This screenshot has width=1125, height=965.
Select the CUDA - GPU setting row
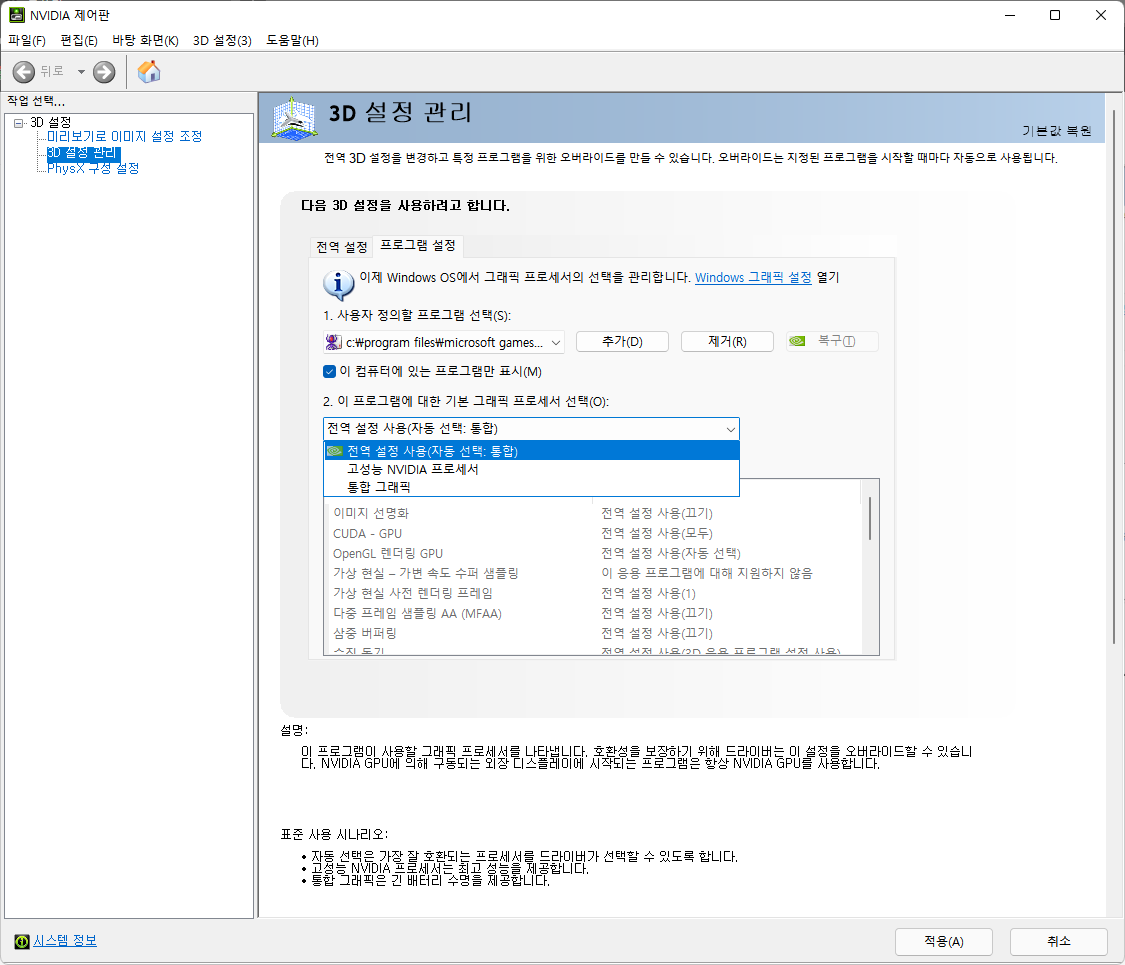[593, 533]
